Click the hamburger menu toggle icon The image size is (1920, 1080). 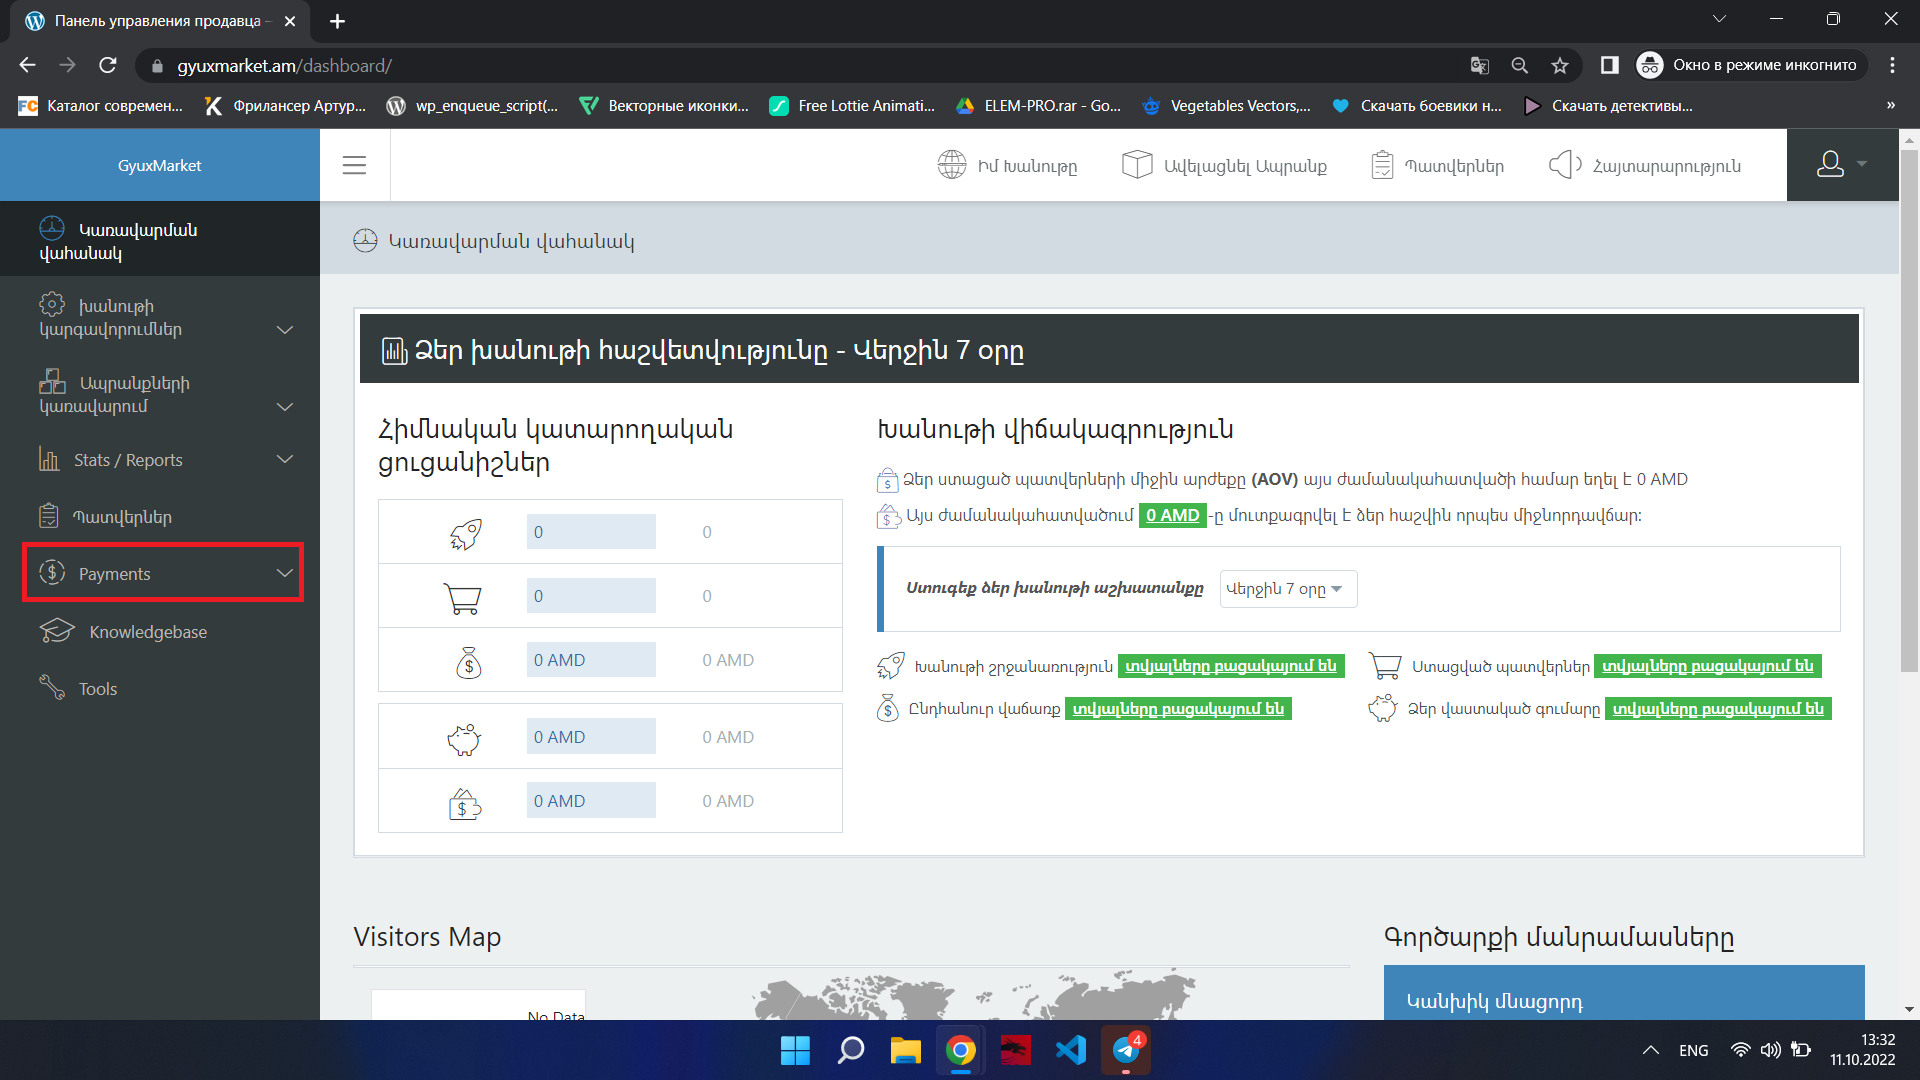(354, 165)
